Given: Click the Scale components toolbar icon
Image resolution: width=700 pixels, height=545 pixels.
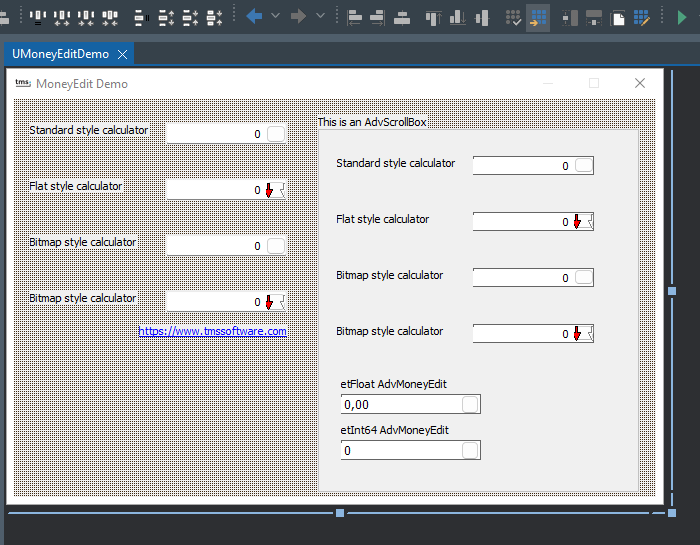Looking at the screenshot, I should (594, 18).
